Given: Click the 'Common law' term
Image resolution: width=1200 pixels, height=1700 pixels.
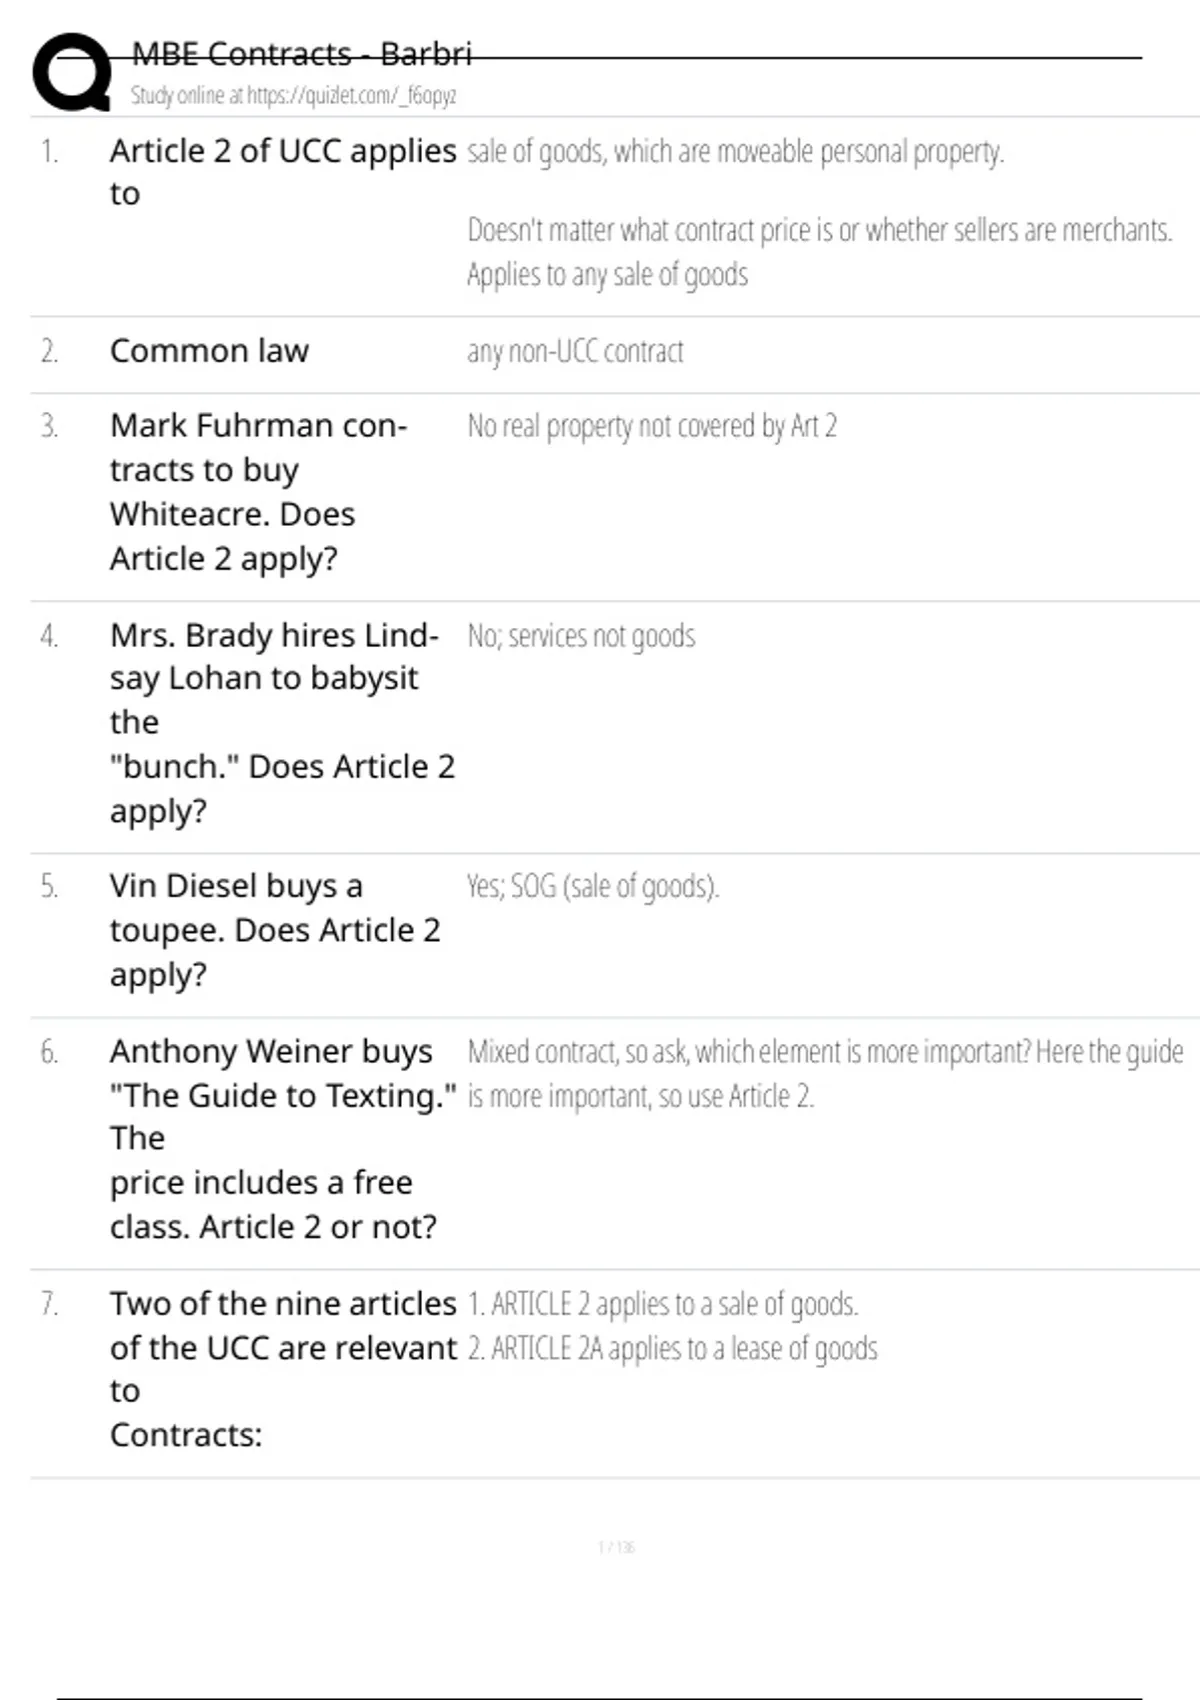Looking at the screenshot, I should (209, 351).
